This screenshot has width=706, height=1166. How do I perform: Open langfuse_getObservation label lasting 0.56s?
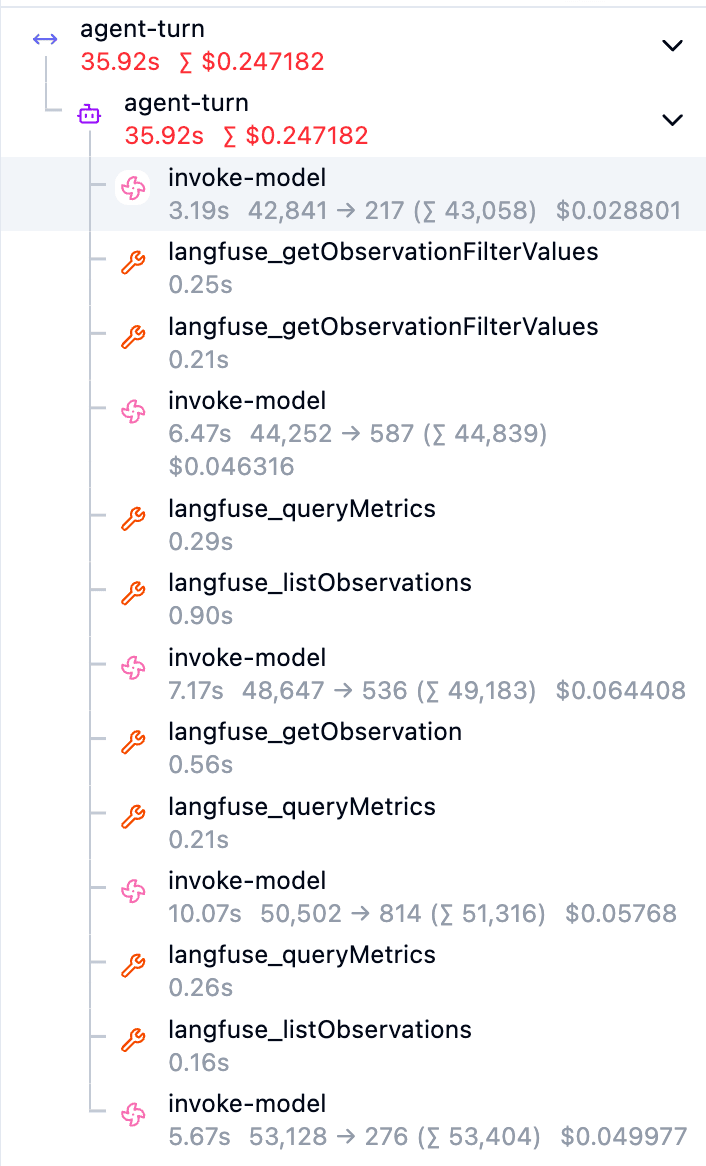tap(315, 732)
